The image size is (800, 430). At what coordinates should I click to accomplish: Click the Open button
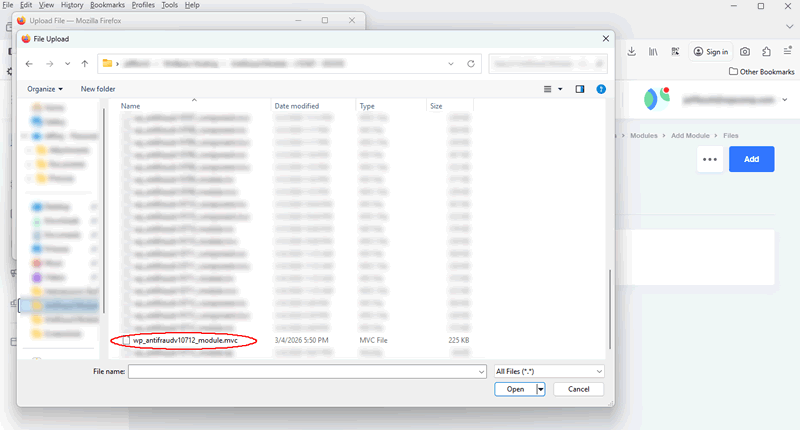[515, 390]
